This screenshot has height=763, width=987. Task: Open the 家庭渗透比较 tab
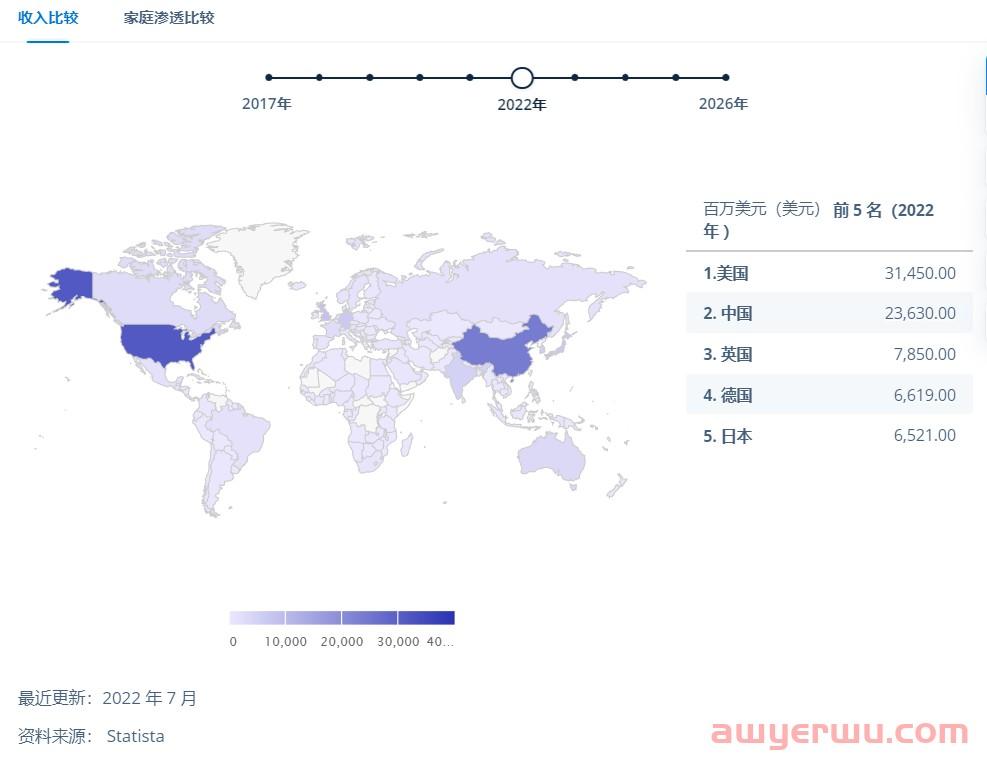tap(169, 18)
